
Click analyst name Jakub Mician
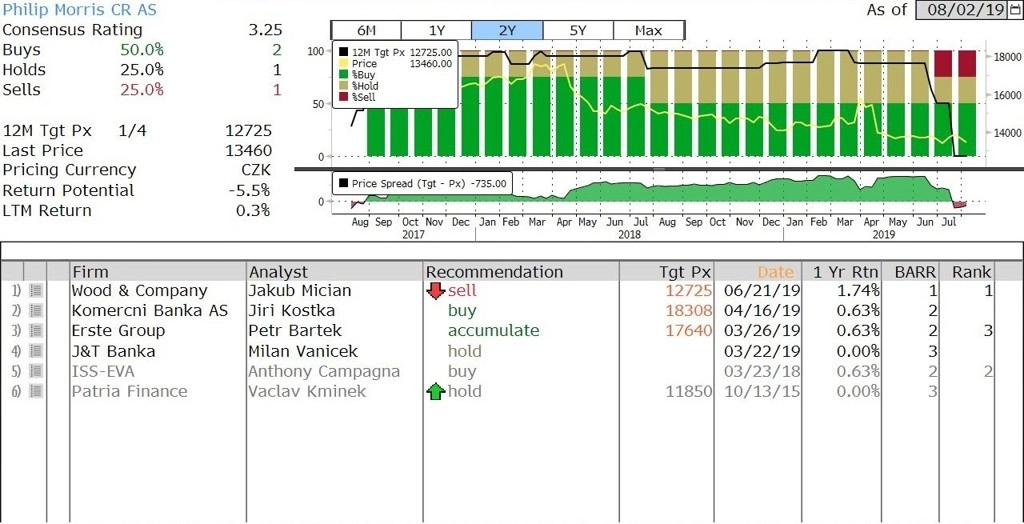(x=300, y=291)
